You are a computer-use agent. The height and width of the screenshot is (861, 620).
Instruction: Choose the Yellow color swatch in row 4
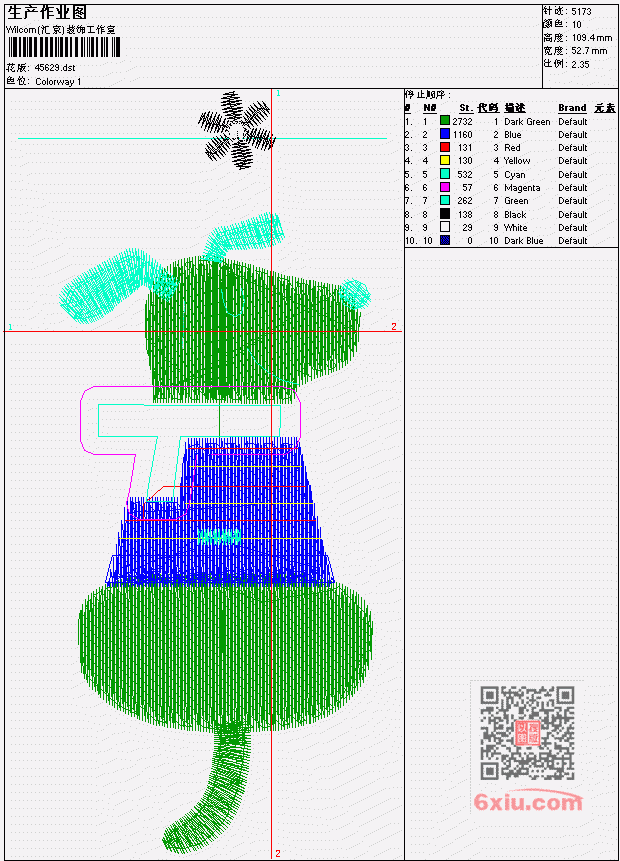(x=445, y=161)
